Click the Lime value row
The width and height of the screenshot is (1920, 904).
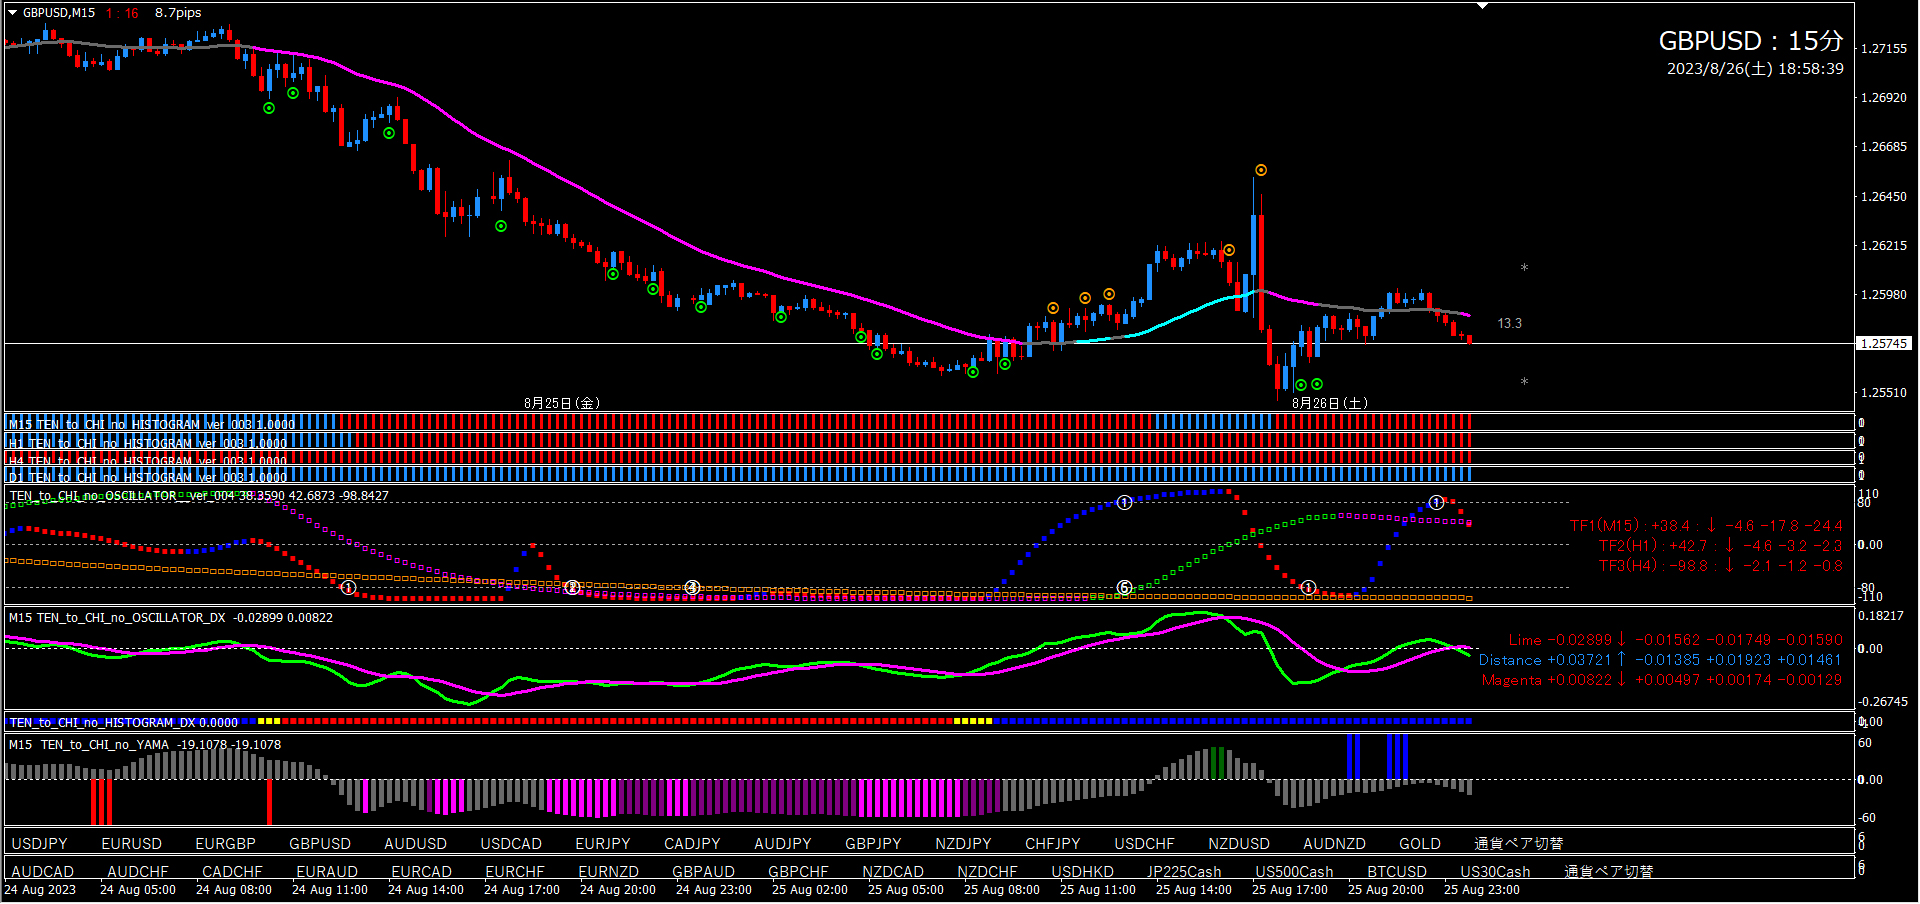click(1675, 640)
